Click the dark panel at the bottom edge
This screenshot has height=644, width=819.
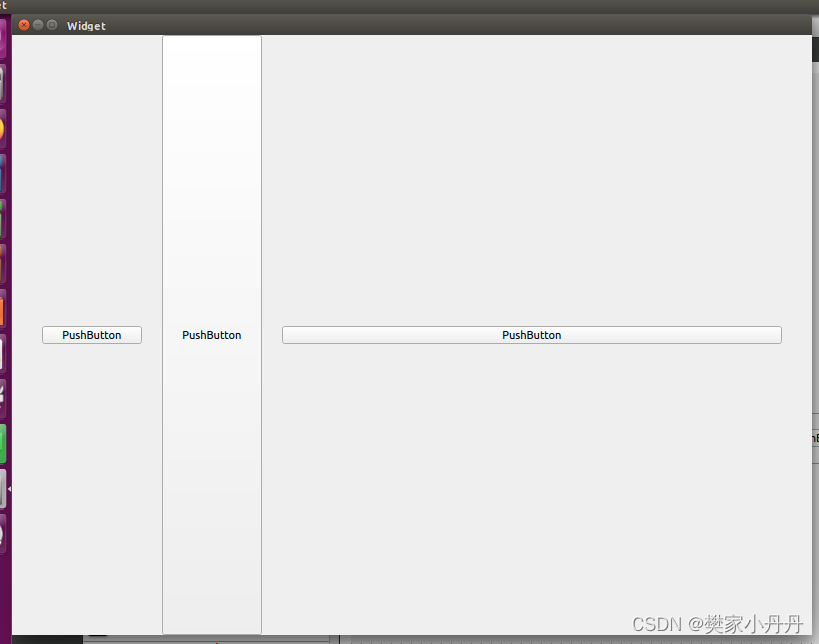click(x=400, y=638)
